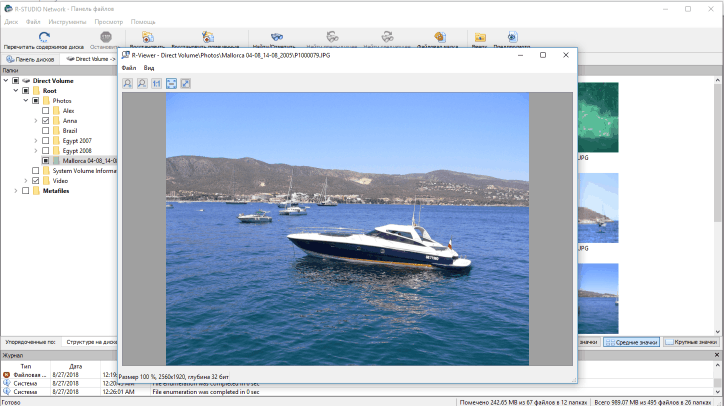
Task: Expand the Metafiles node
Action: click(x=16, y=191)
